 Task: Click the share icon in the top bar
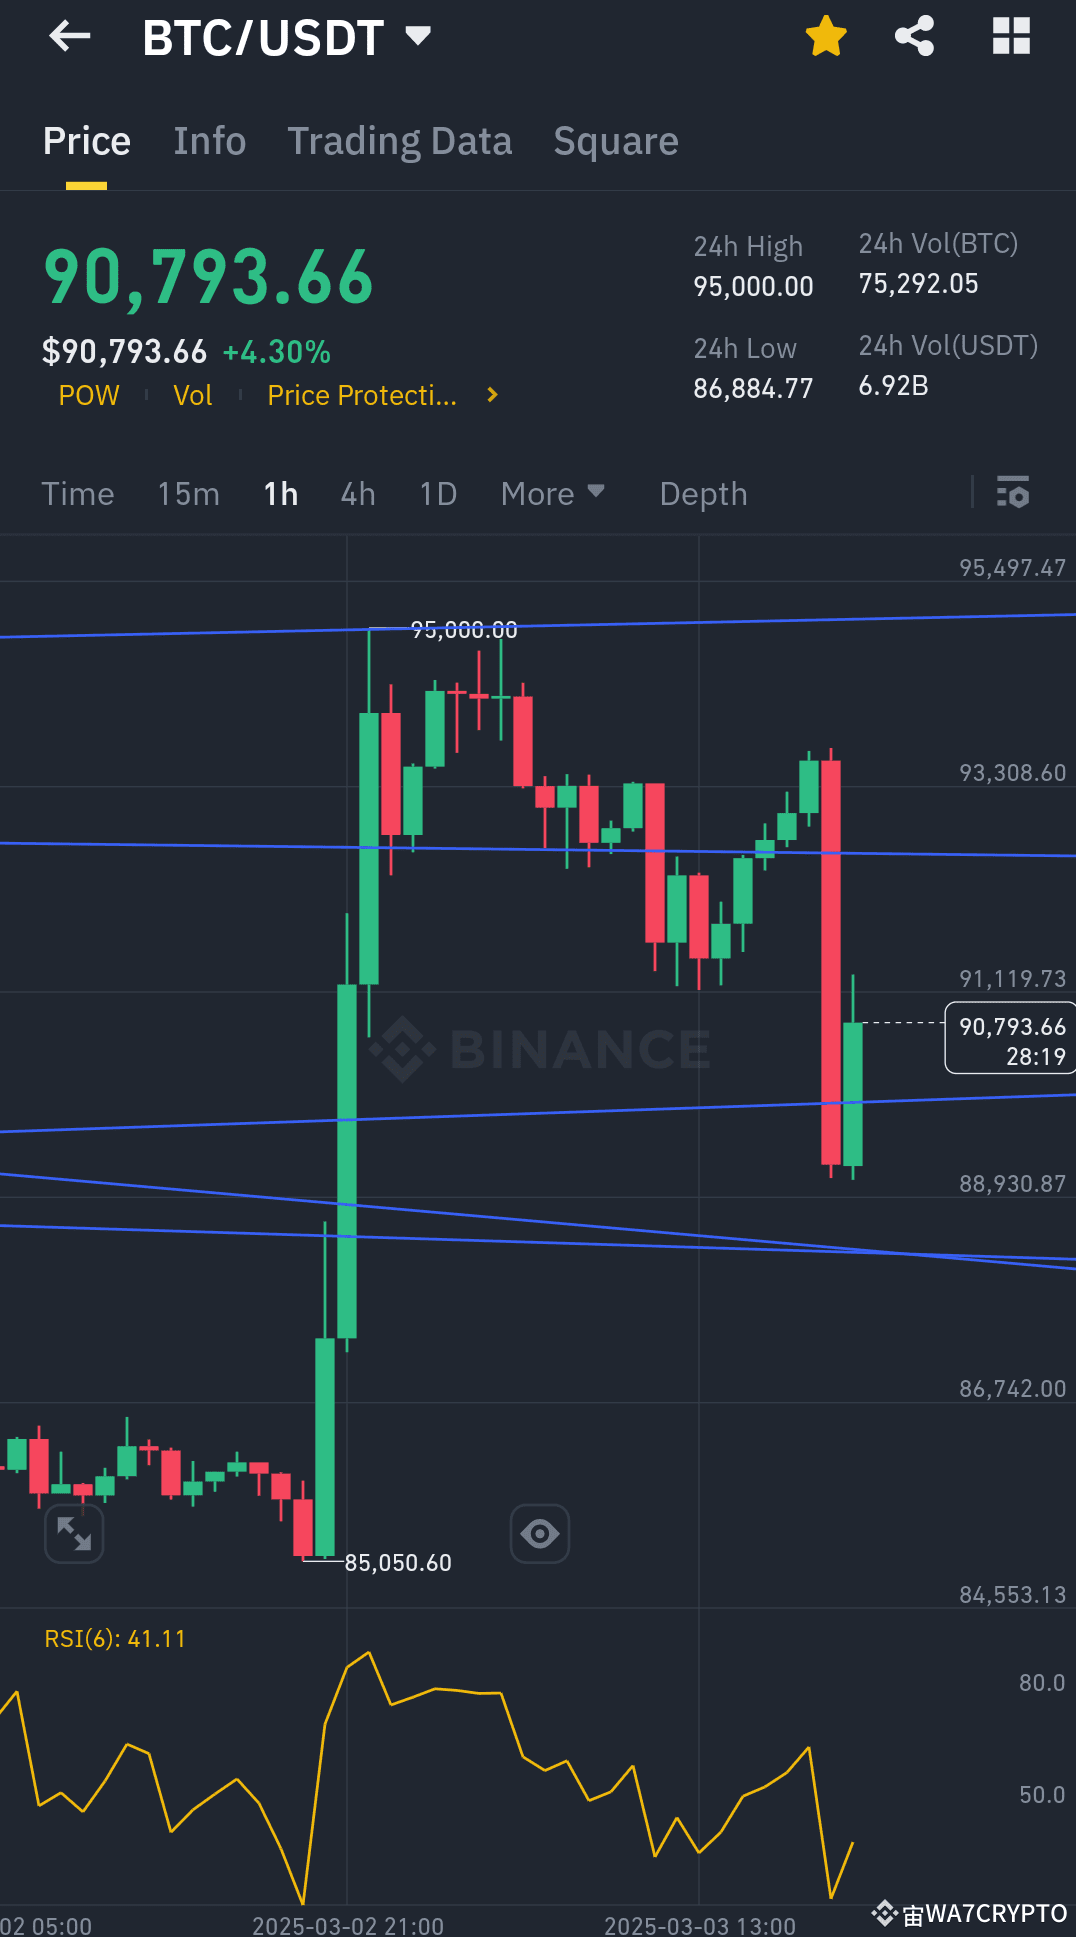(x=913, y=36)
